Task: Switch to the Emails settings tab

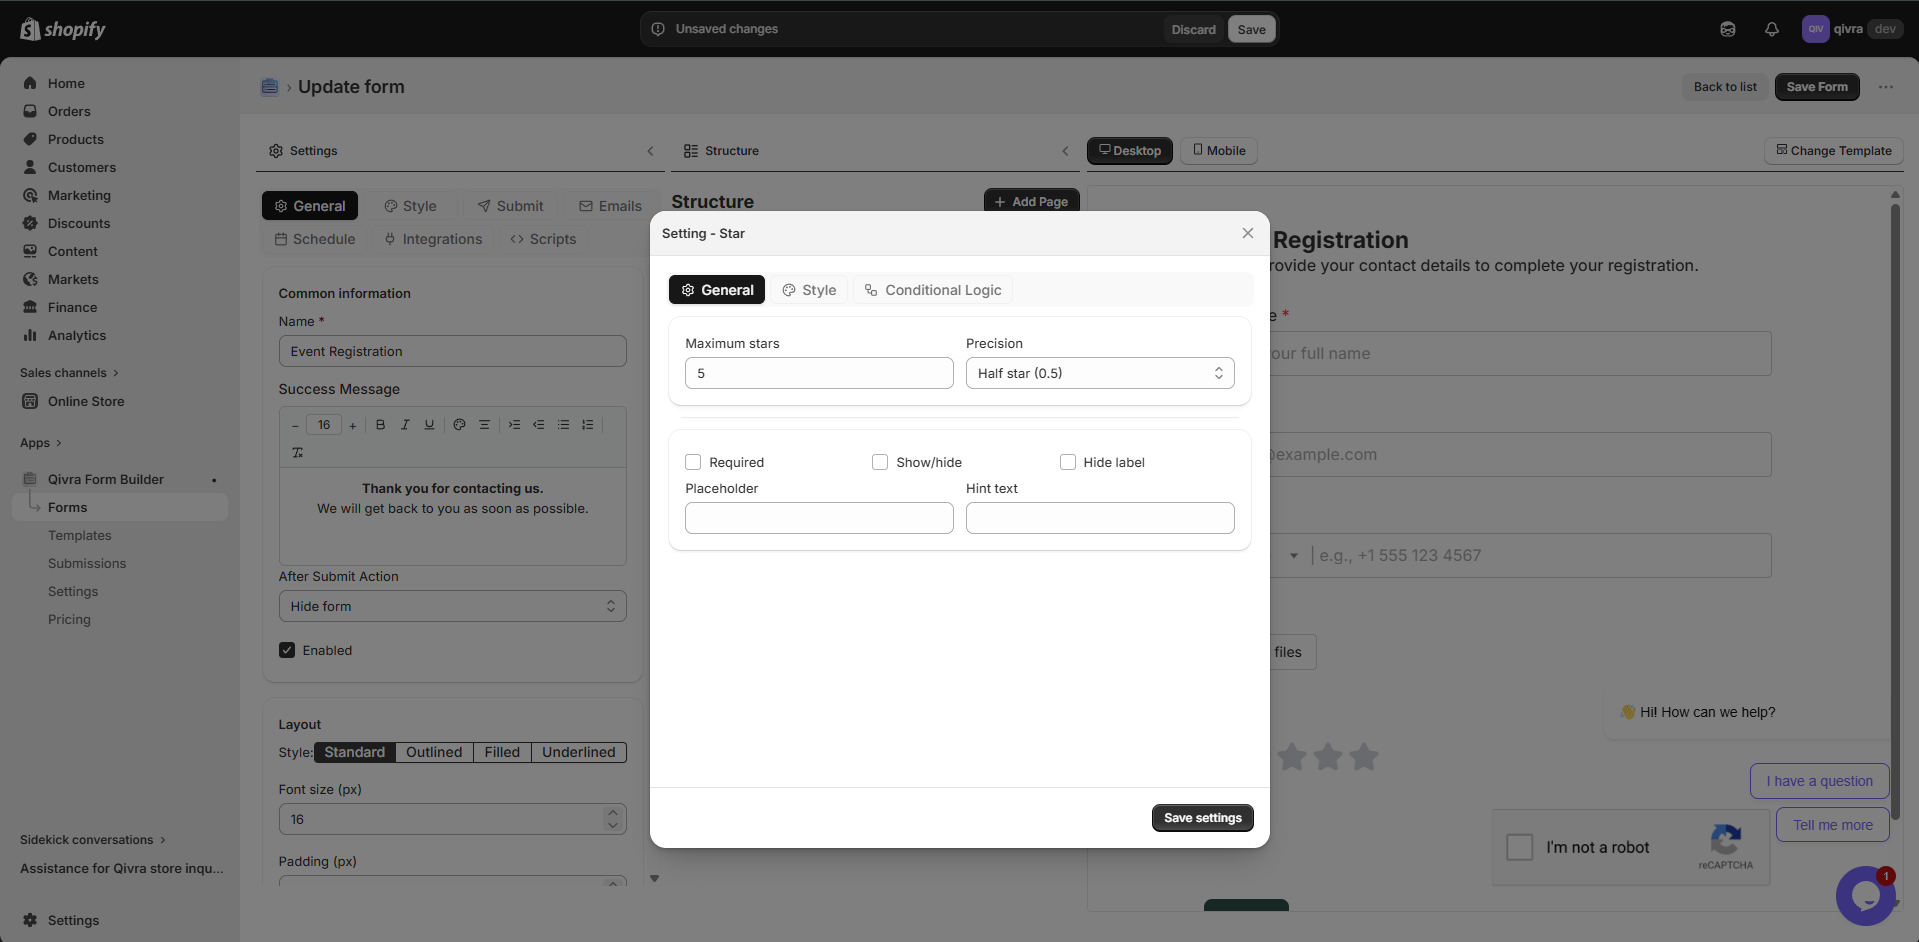Action: point(610,206)
